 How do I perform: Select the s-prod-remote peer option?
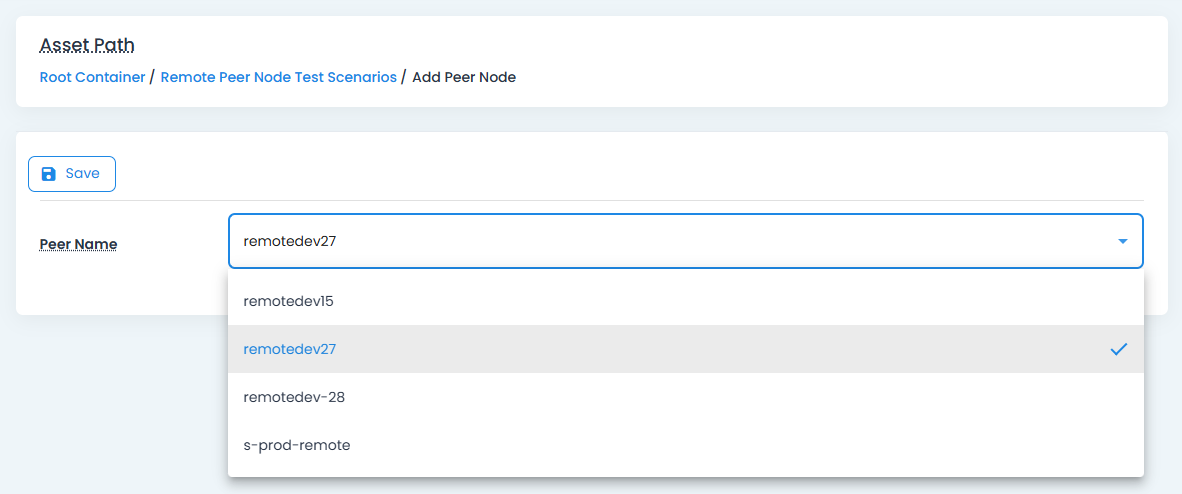click(297, 445)
